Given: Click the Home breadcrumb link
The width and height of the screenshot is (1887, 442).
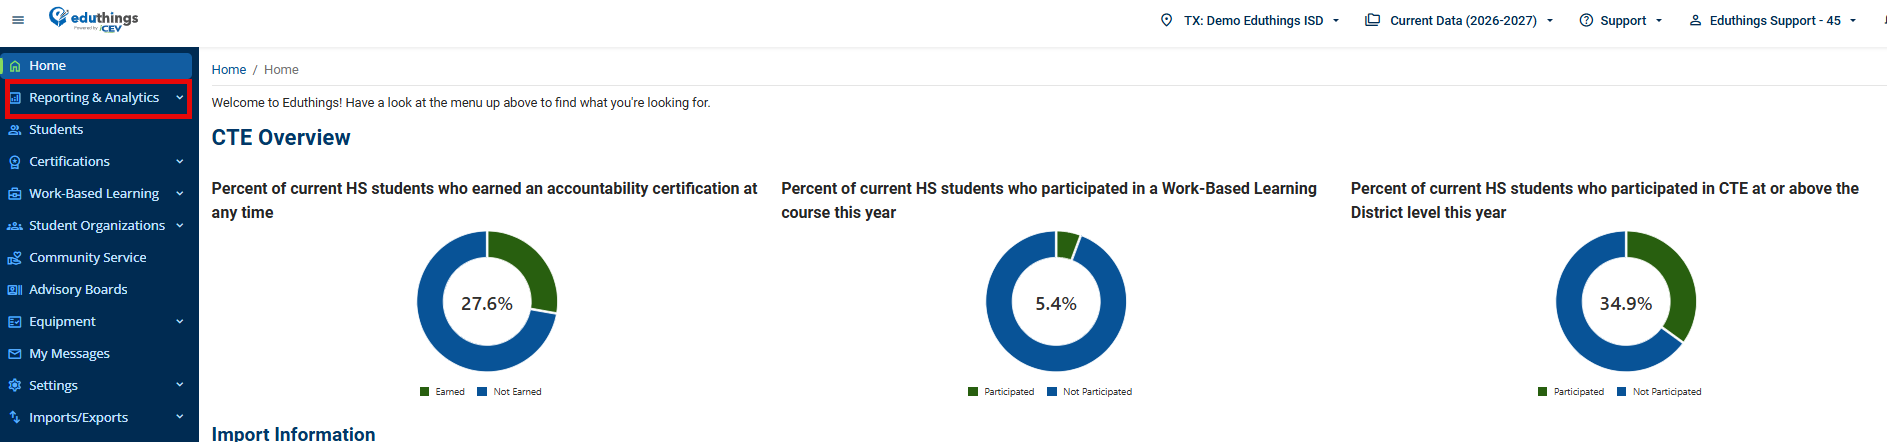Looking at the screenshot, I should [229, 70].
